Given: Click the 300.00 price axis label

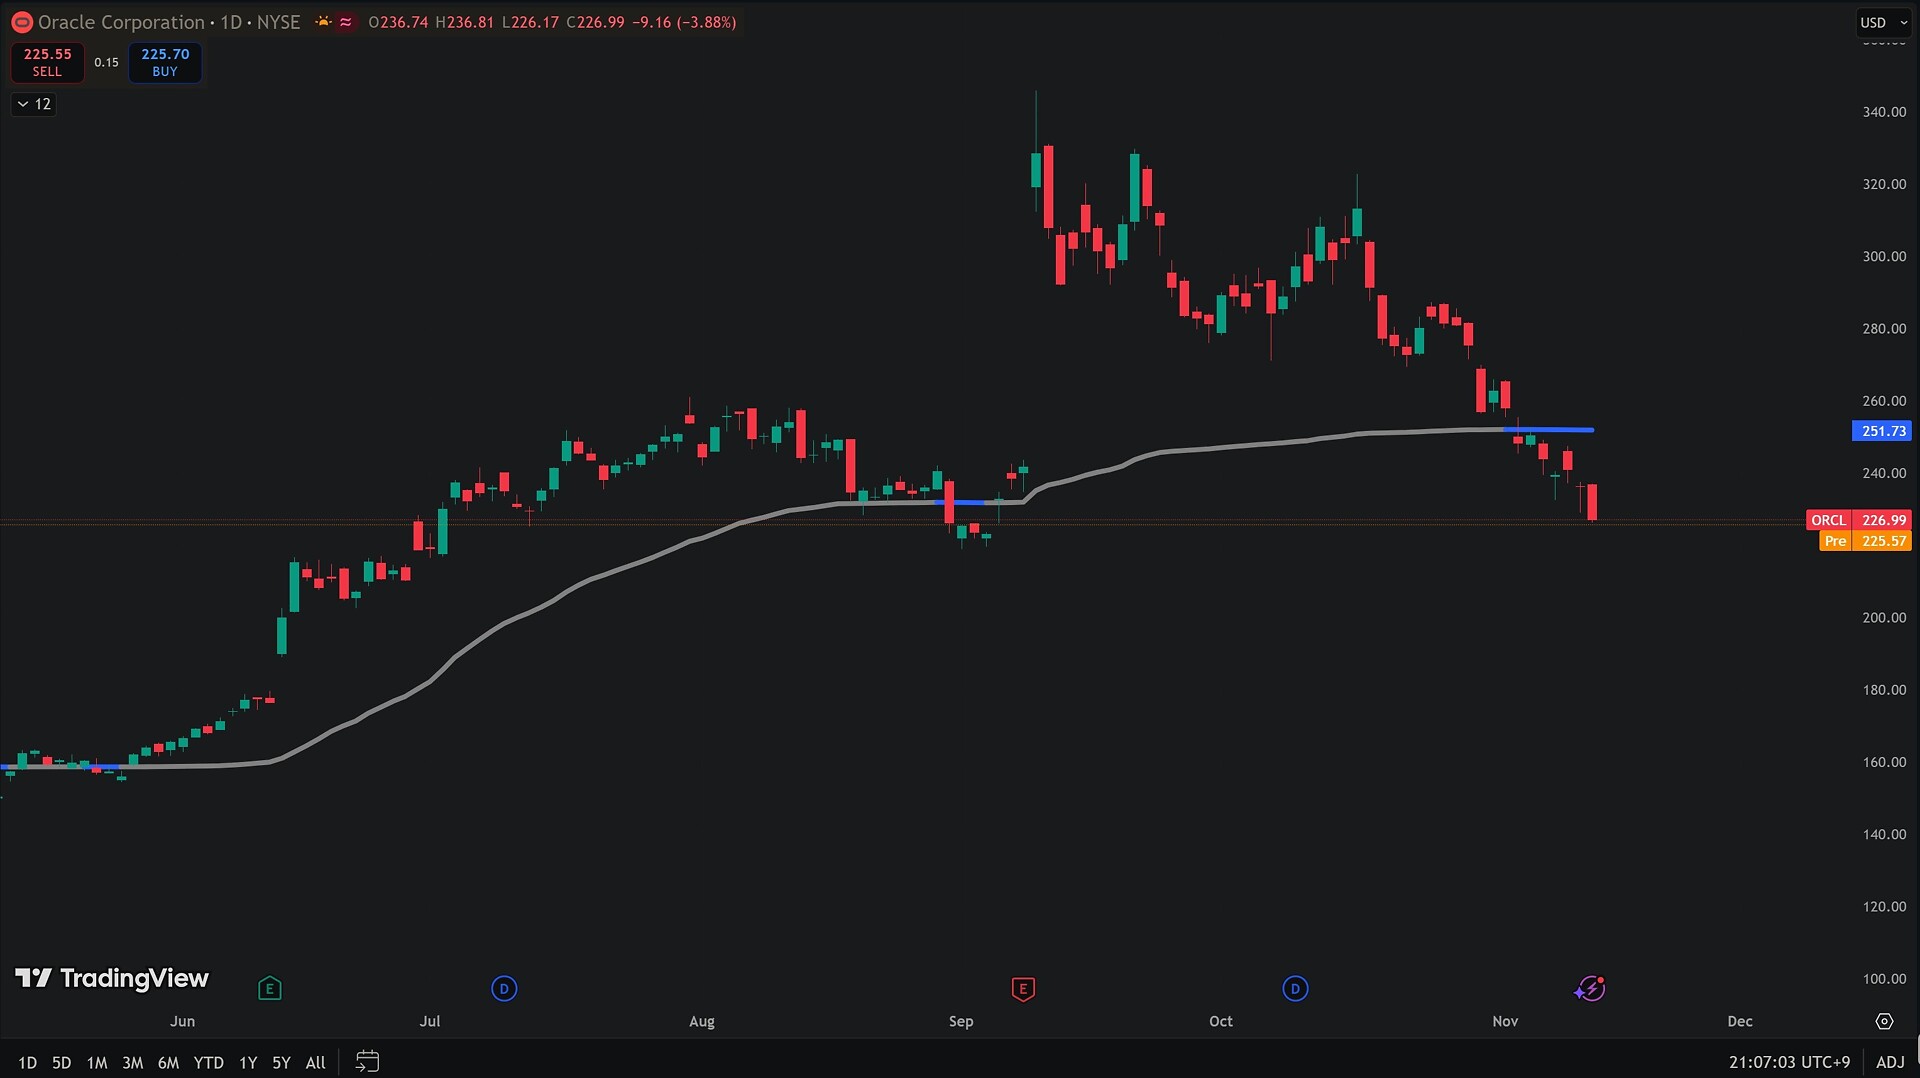Looking at the screenshot, I should coord(1884,256).
